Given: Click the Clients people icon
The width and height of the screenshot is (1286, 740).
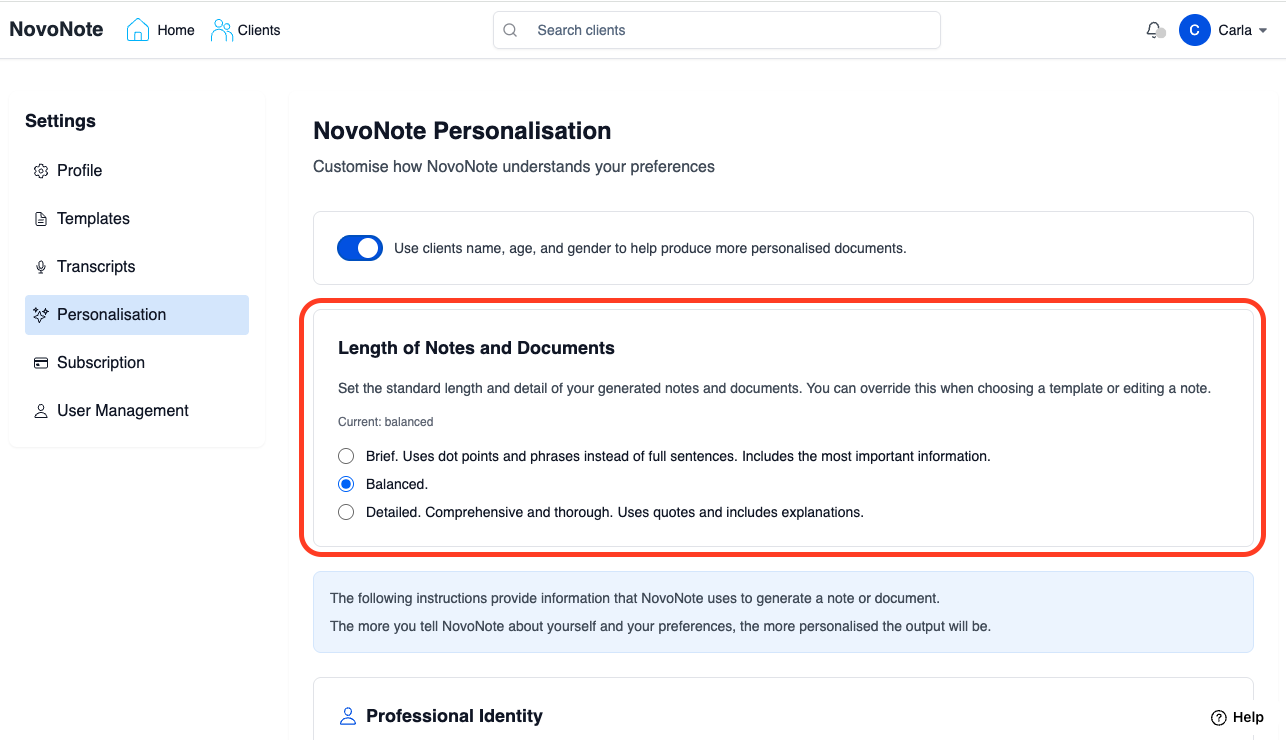Looking at the screenshot, I should click(221, 30).
